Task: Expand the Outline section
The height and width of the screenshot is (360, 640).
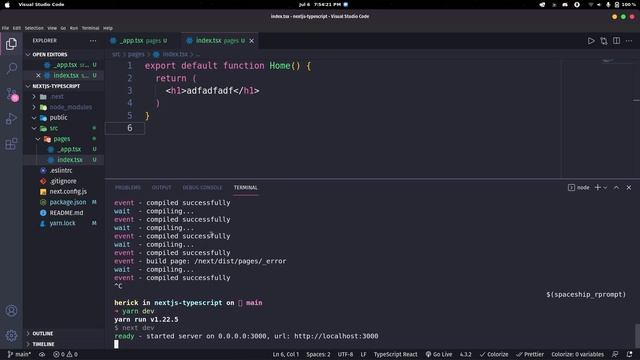Action: coord(42,333)
